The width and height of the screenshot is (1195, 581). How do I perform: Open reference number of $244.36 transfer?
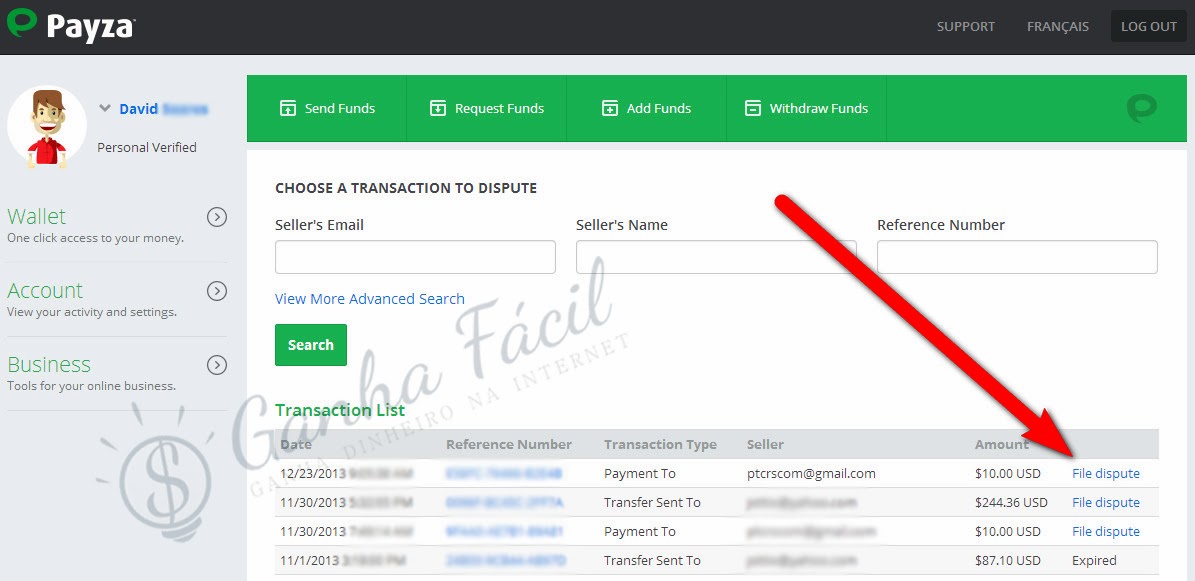click(504, 502)
